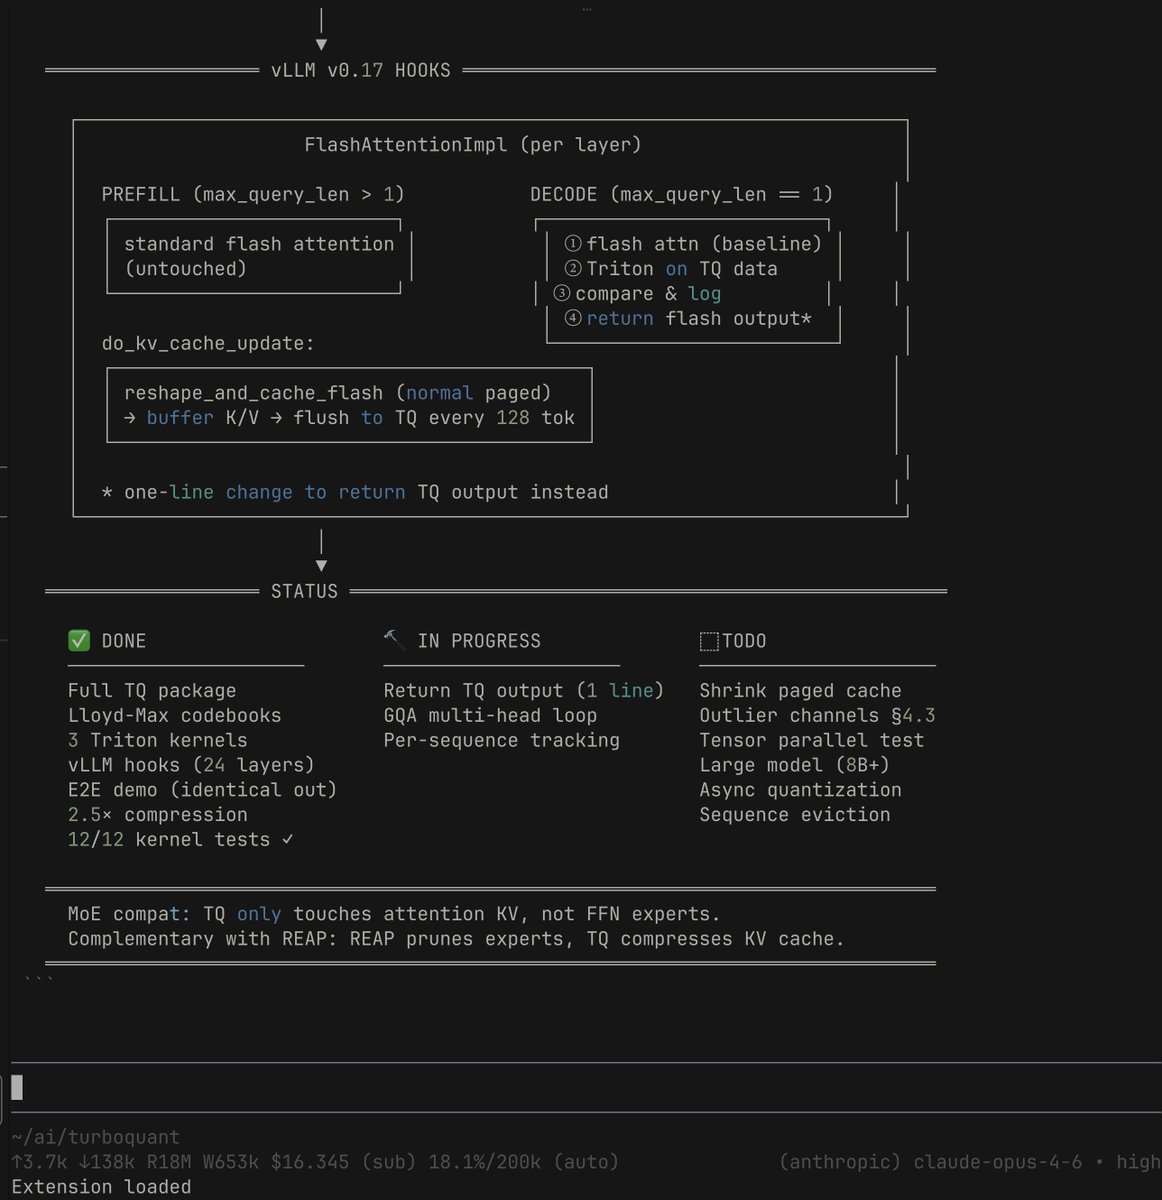The image size is (1162, 1200).
Task: Click the green checkmark emoji beside DONE
Action: click(79, 641)
